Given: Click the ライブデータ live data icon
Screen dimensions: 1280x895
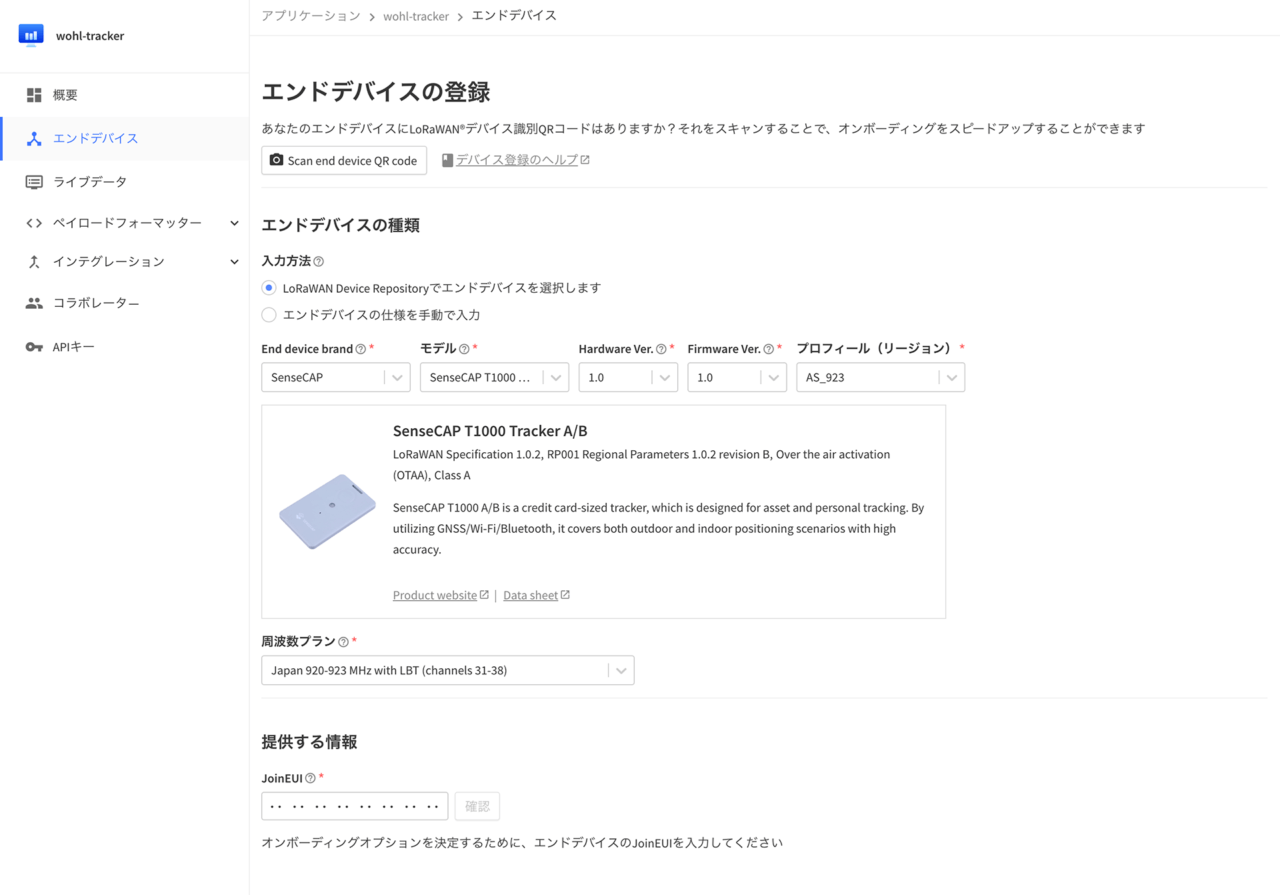Looking at the screenshot, I should 34,182.
